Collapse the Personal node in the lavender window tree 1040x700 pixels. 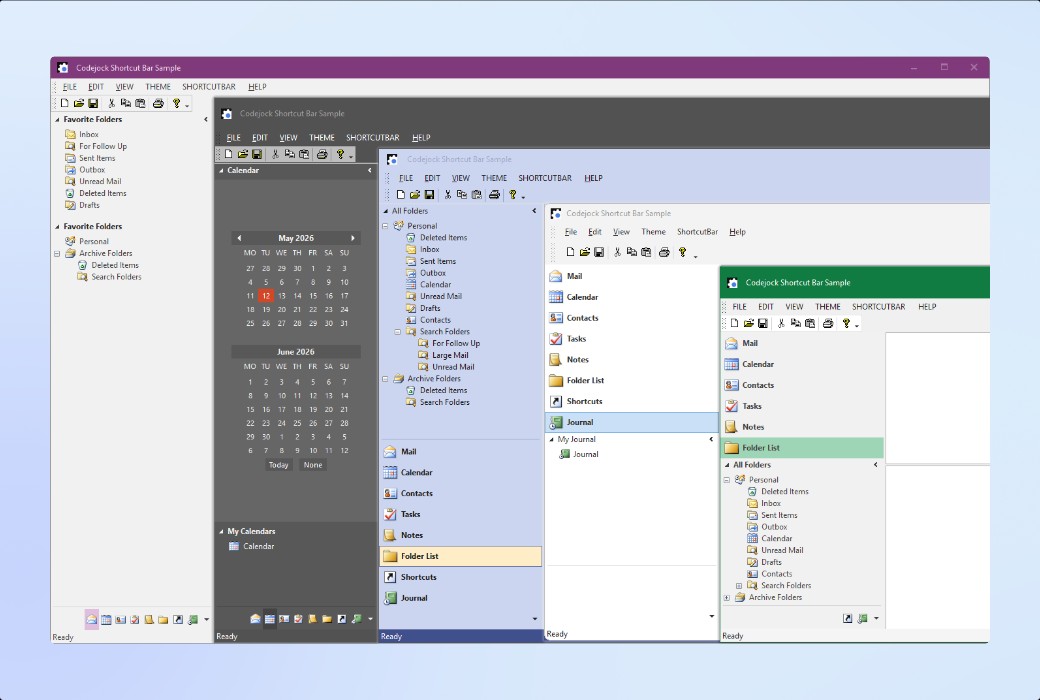coord(385,226)
